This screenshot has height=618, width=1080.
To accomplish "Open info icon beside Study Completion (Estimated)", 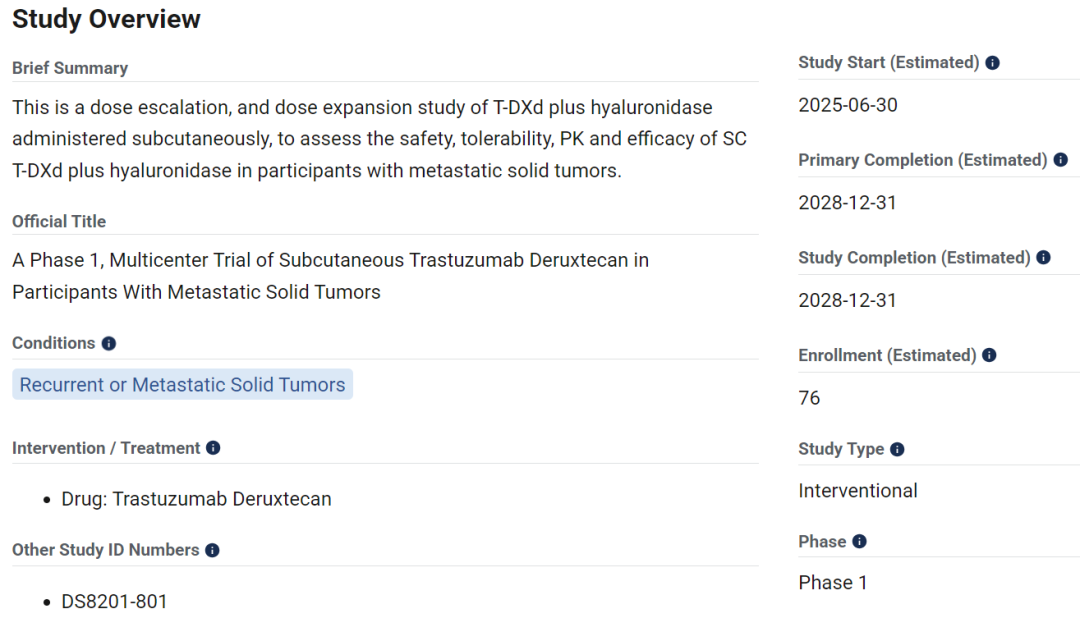I will [1043, 258].
